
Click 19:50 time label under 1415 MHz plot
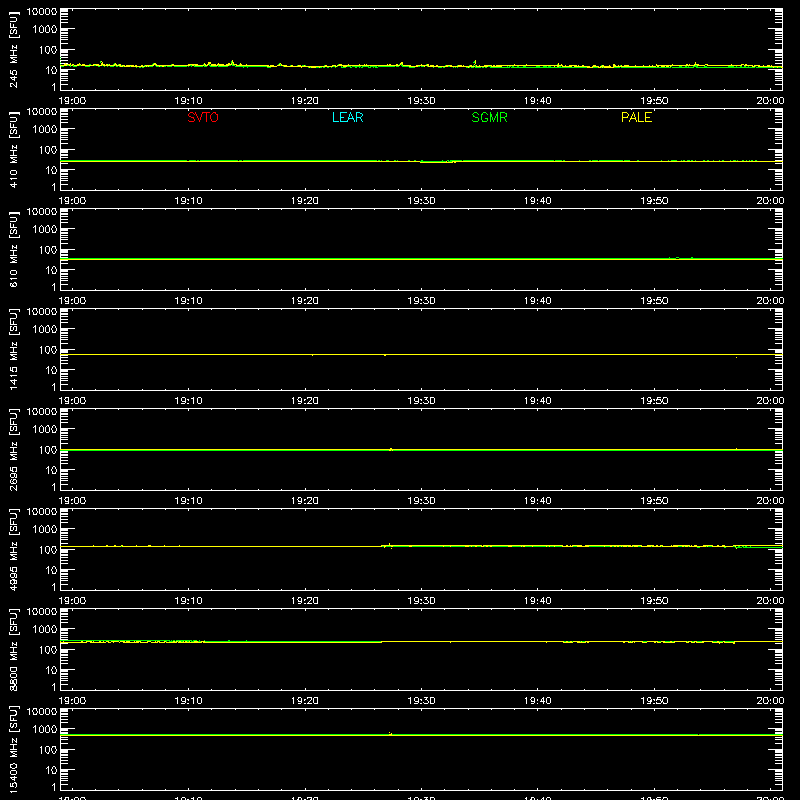[654, 401]
